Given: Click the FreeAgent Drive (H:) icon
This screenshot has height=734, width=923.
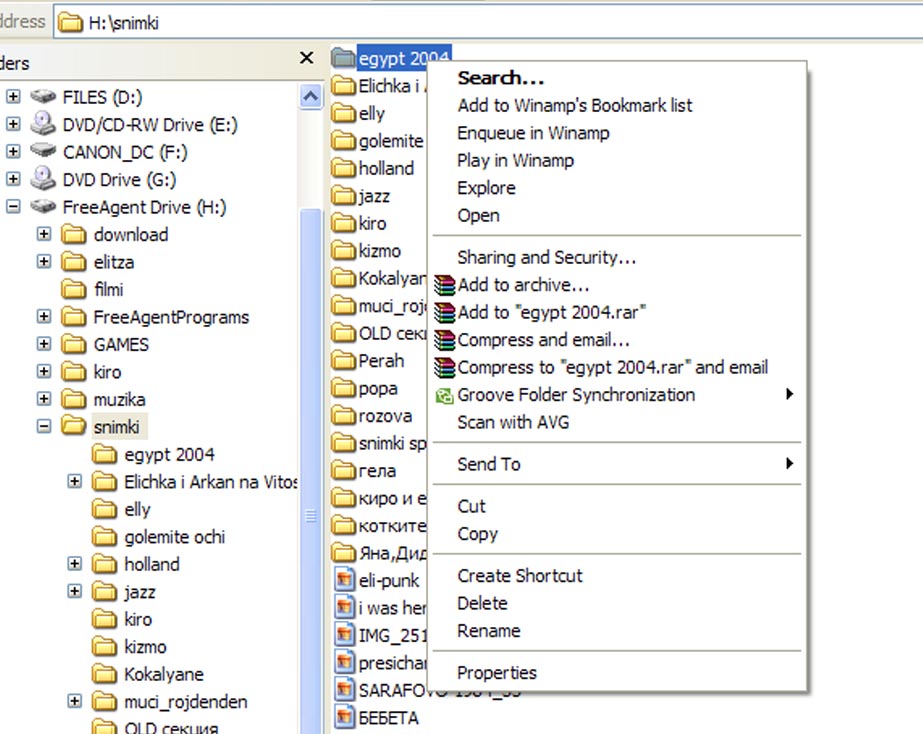Looking at the screenshot, I should [44, 207].
